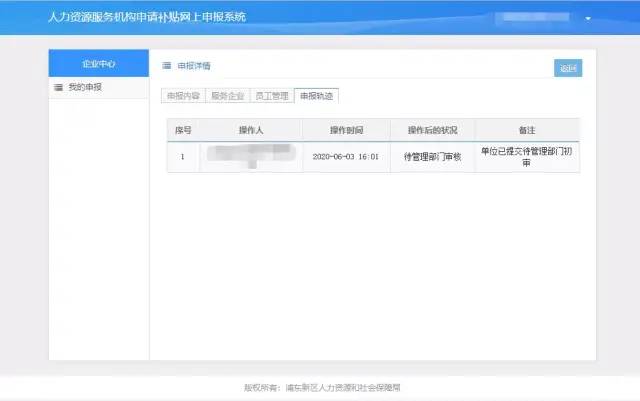
Task: Click the 操作后的状况 column header
Action: 431,130
